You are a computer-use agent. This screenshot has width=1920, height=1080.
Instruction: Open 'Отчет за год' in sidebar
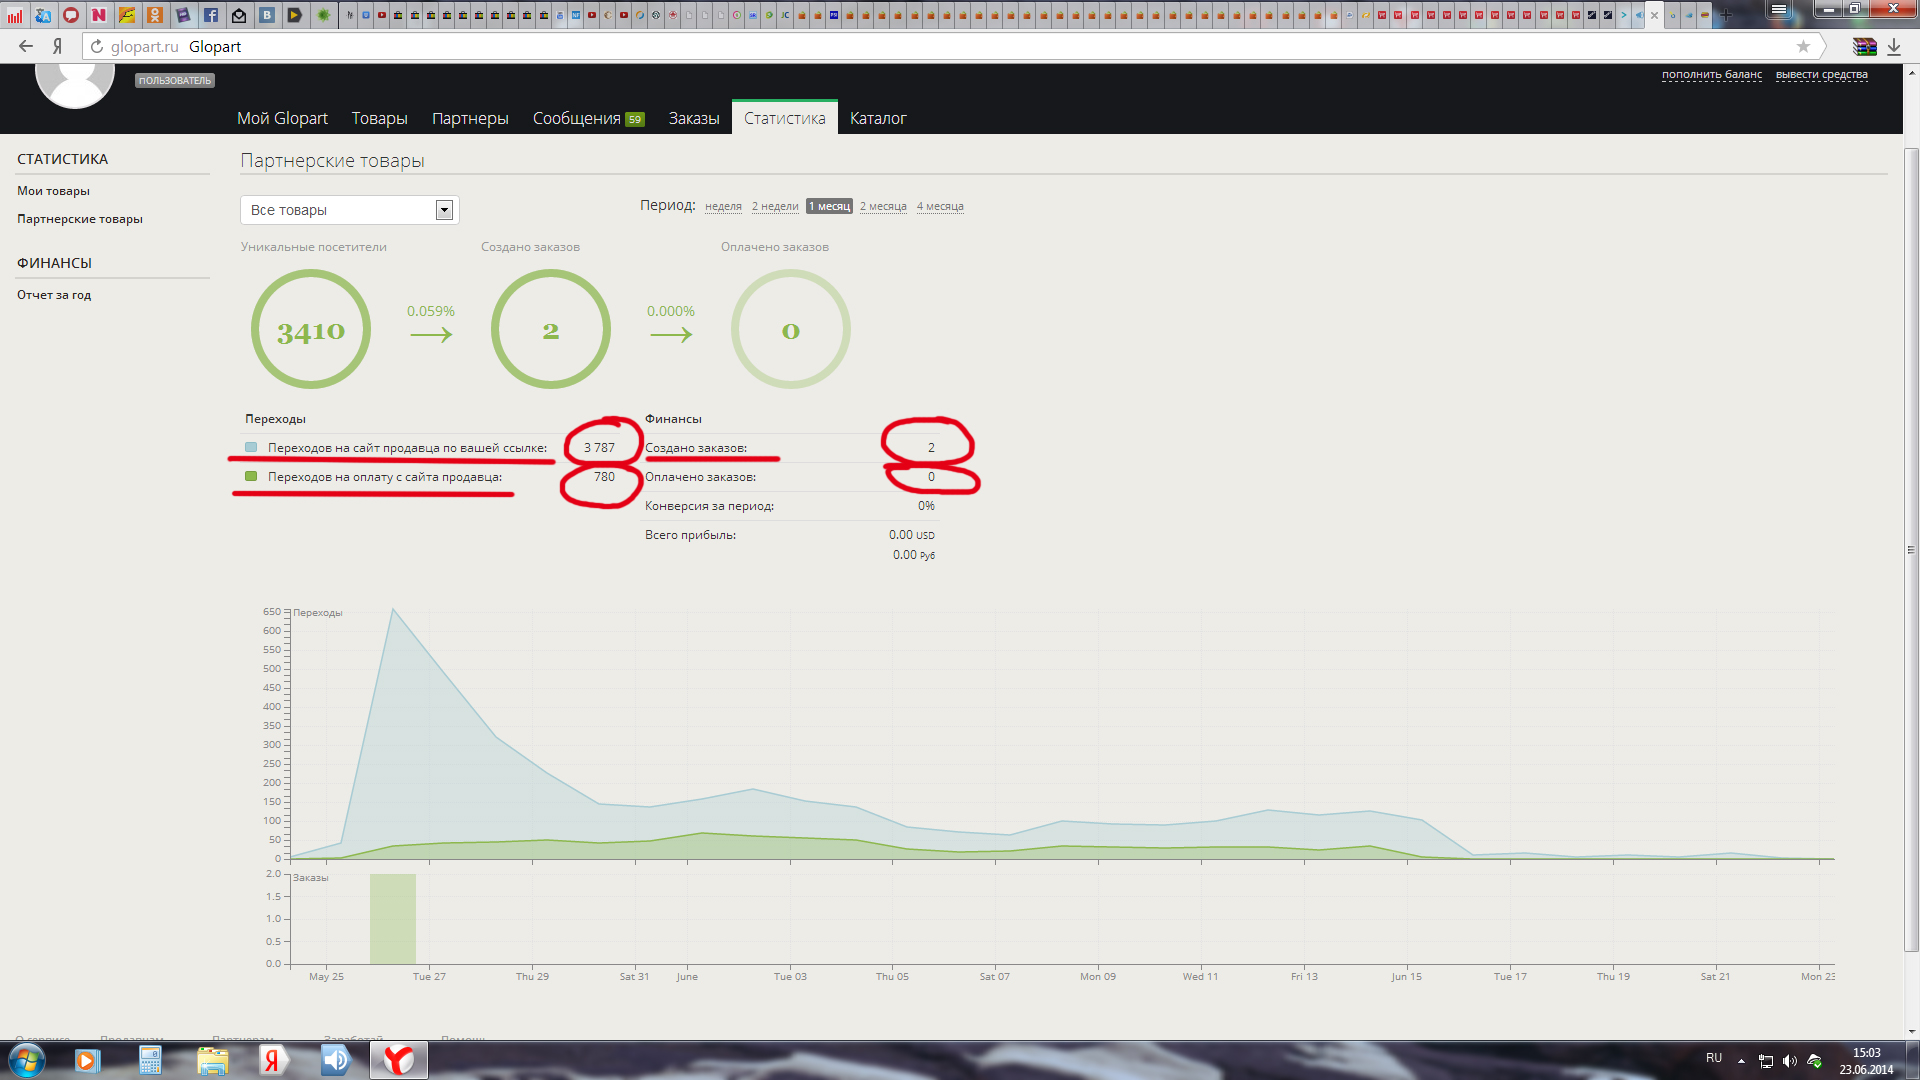pos(54,295)
